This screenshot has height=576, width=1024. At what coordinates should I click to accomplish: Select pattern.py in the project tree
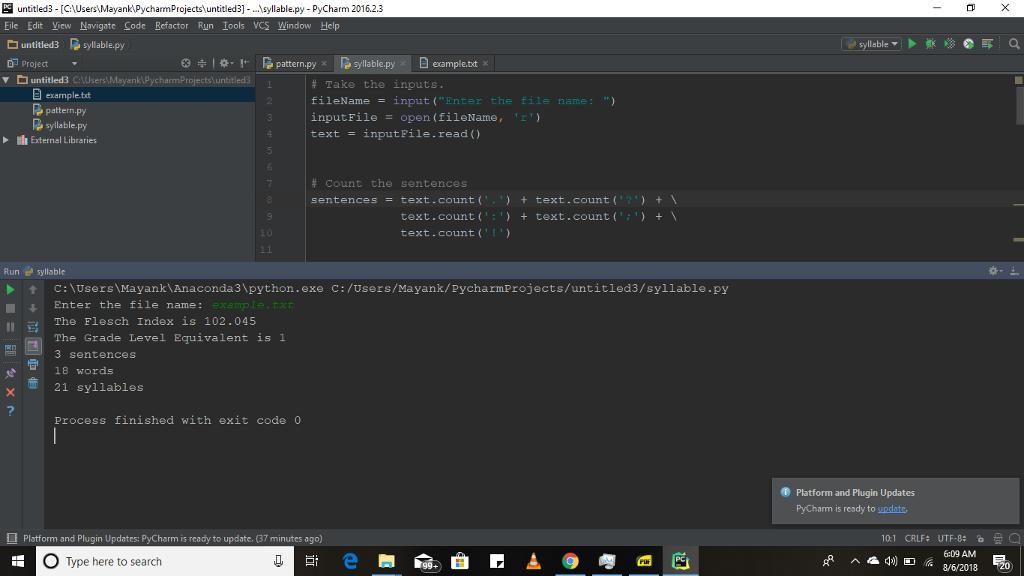65,110
